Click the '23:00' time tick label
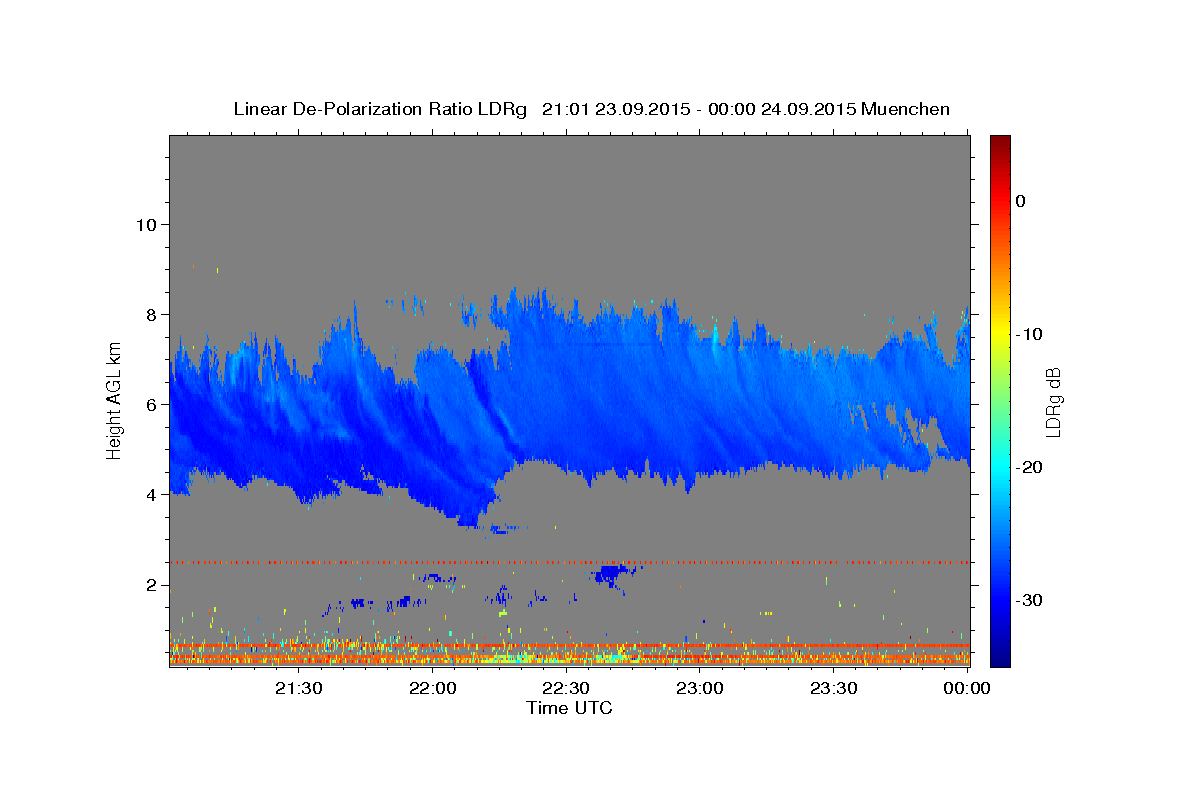Screen dimensions: 1200x800 pos(700,688)
